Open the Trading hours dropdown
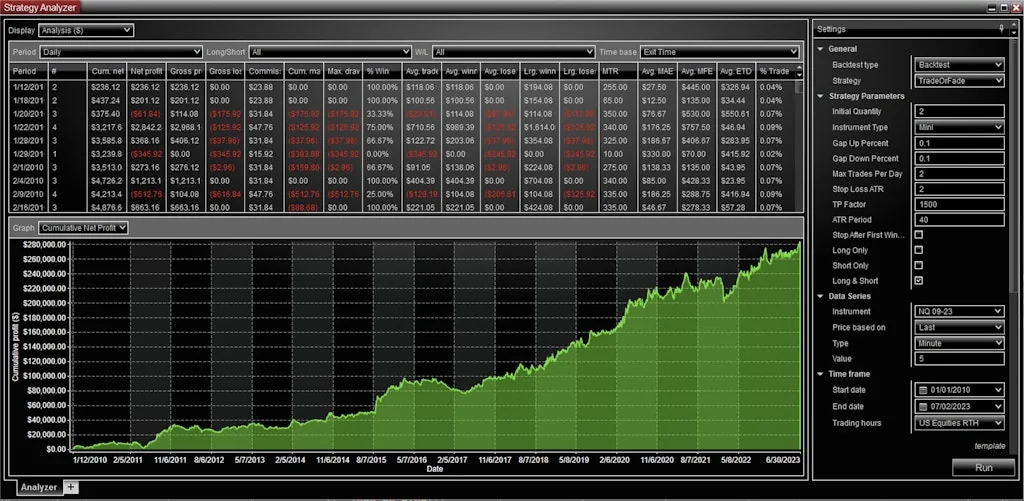The width and height of the screenshot is (1024, 501). (x=959, y=423)
